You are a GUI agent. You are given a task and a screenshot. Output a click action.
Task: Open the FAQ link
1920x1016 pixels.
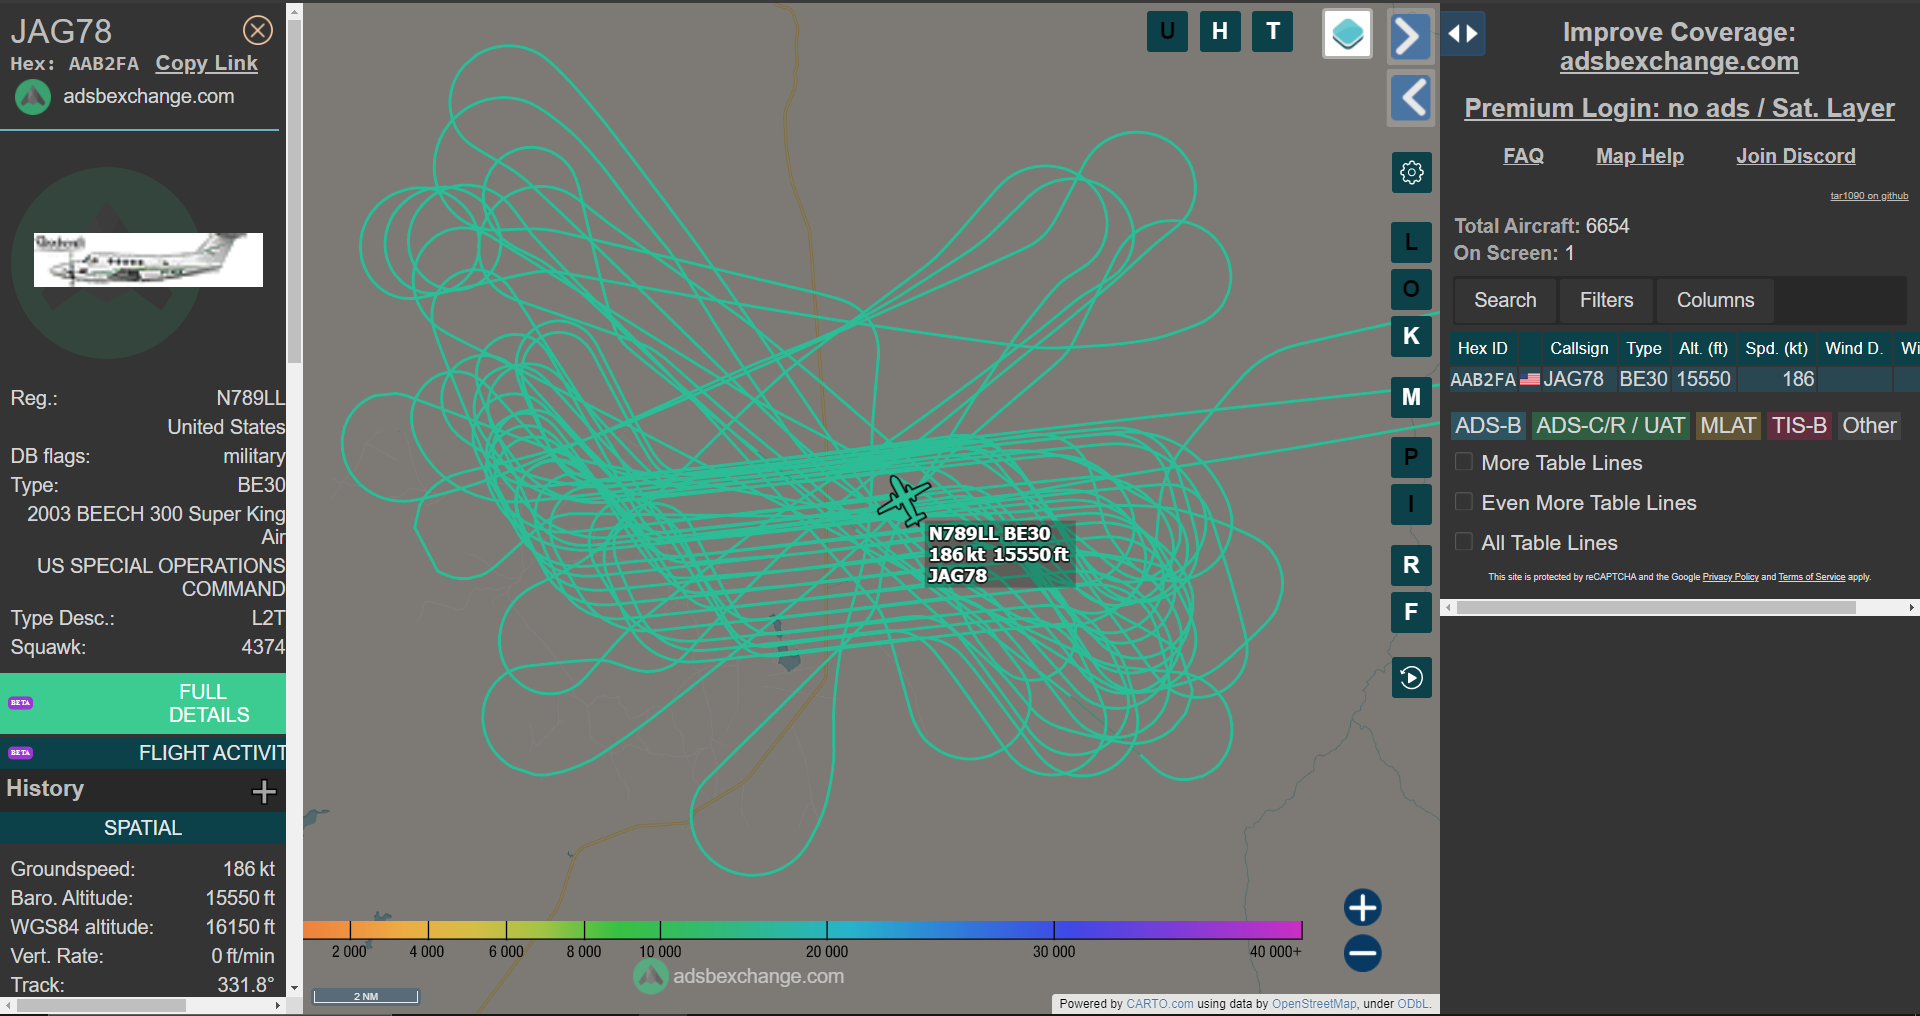point(1523,156)
